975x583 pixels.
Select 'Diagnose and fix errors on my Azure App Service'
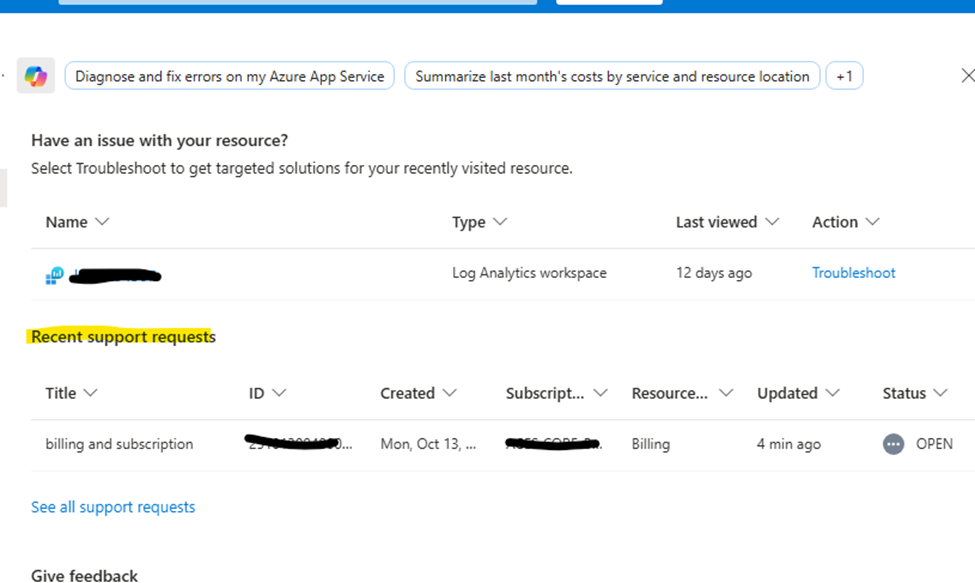(229, 76)
